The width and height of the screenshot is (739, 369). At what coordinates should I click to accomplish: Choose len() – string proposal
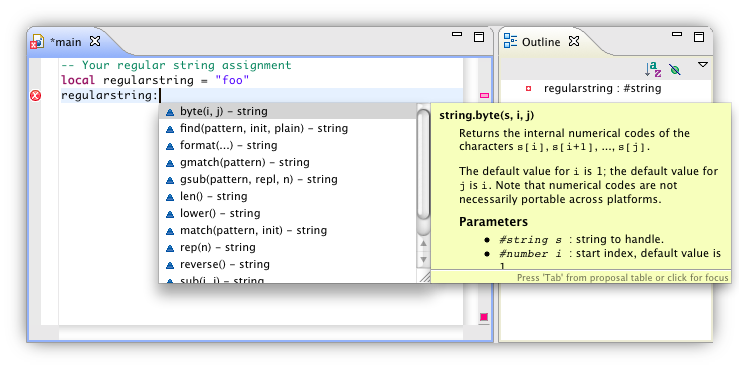point(288,196)
